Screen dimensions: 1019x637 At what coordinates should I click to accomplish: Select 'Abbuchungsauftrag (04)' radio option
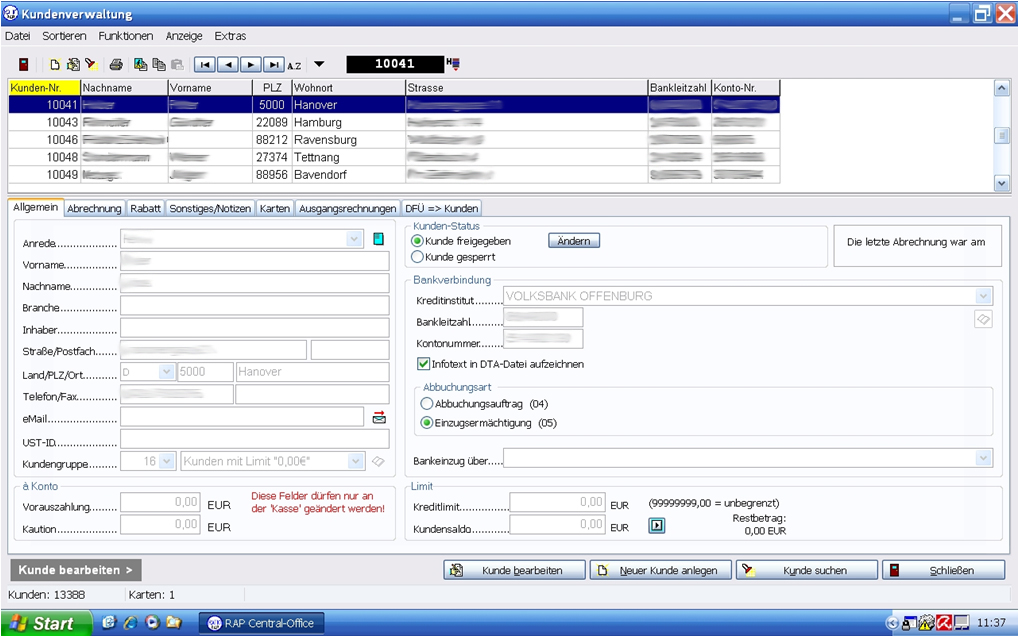coord(427,404)
